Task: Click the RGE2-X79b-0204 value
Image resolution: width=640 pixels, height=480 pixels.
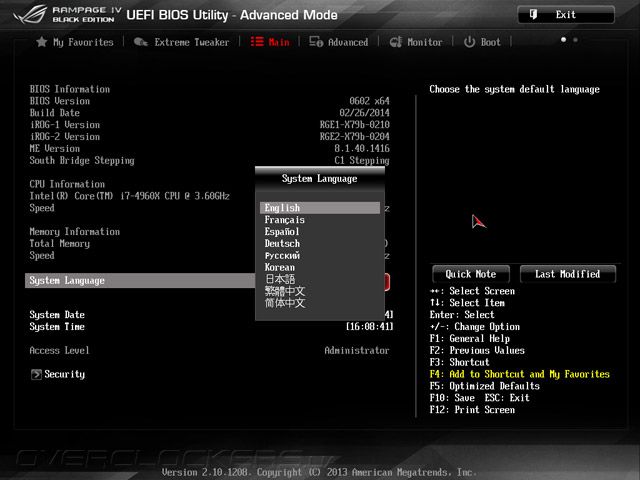Action: click(x=355, y=136)
